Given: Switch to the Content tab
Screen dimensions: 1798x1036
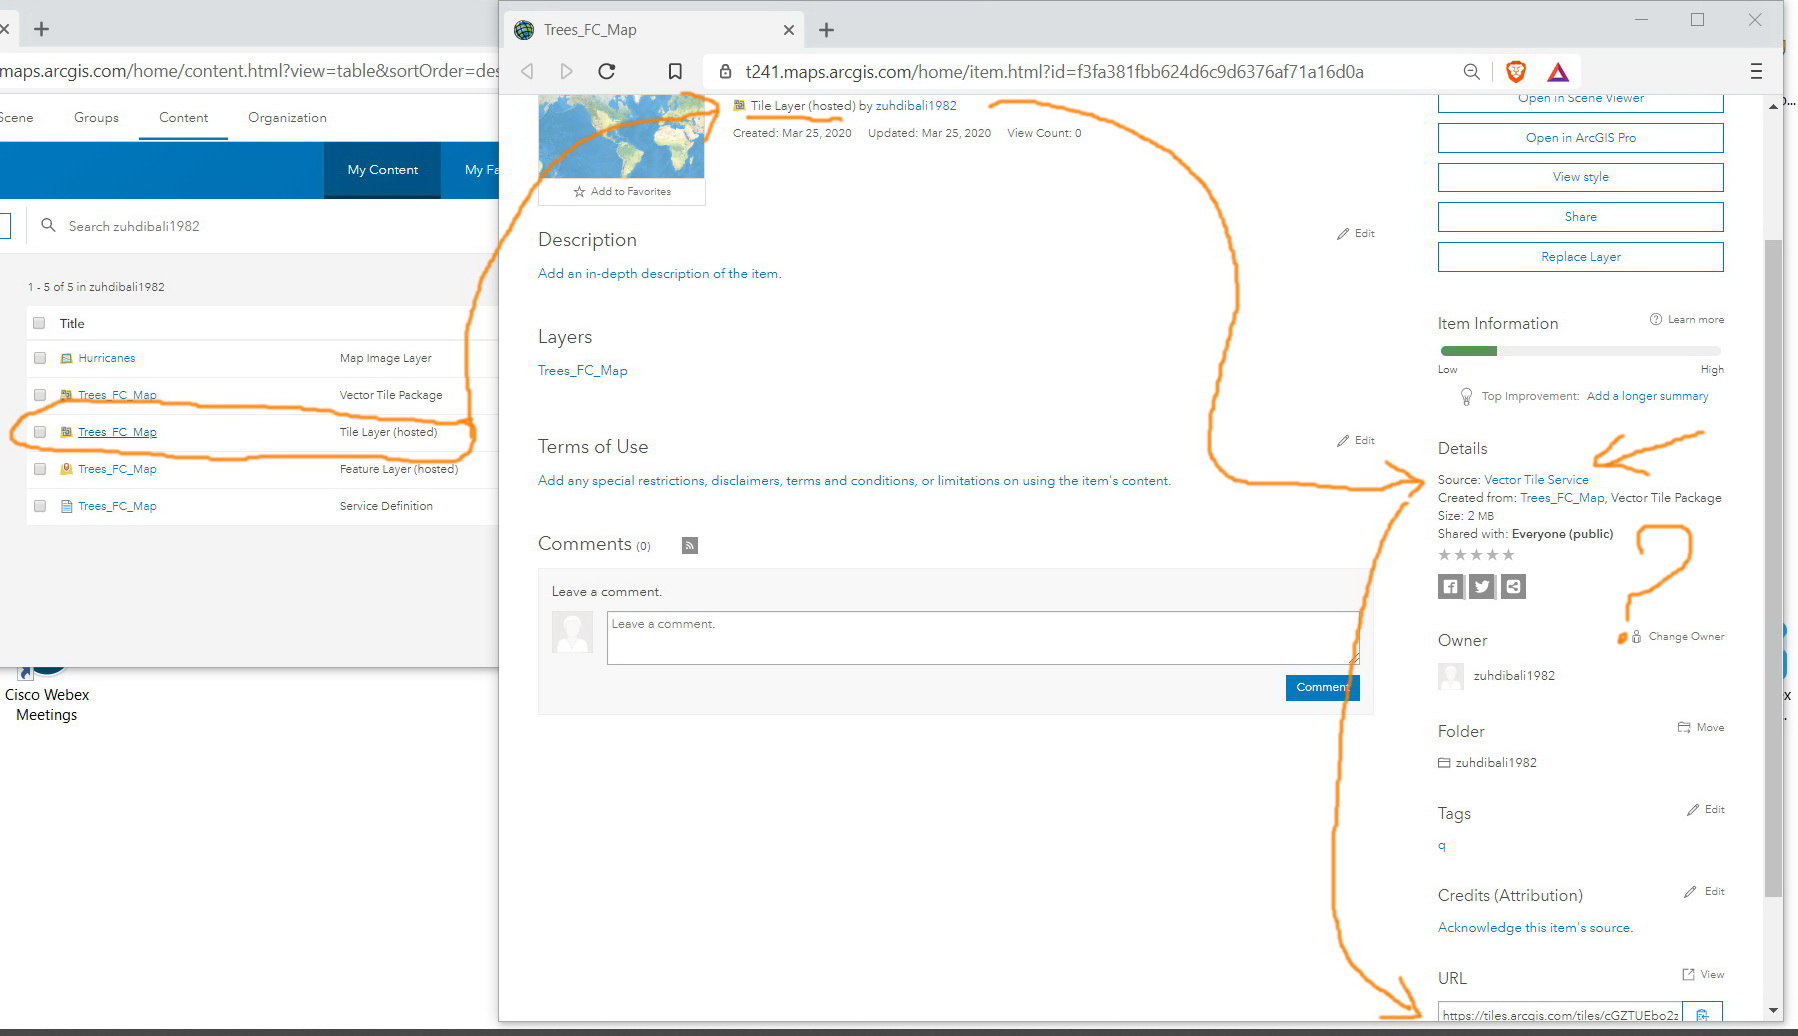Looking at the screenshot, I should tap(183, 117).
